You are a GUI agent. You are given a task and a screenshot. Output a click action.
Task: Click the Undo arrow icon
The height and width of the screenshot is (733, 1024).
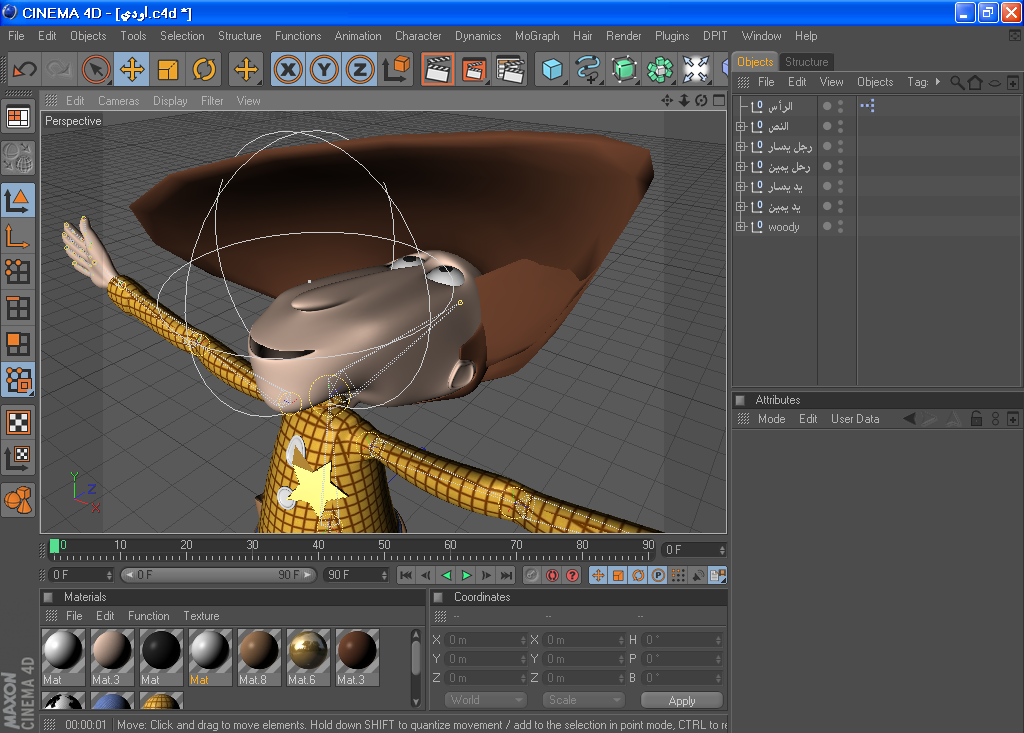[25, 69]
